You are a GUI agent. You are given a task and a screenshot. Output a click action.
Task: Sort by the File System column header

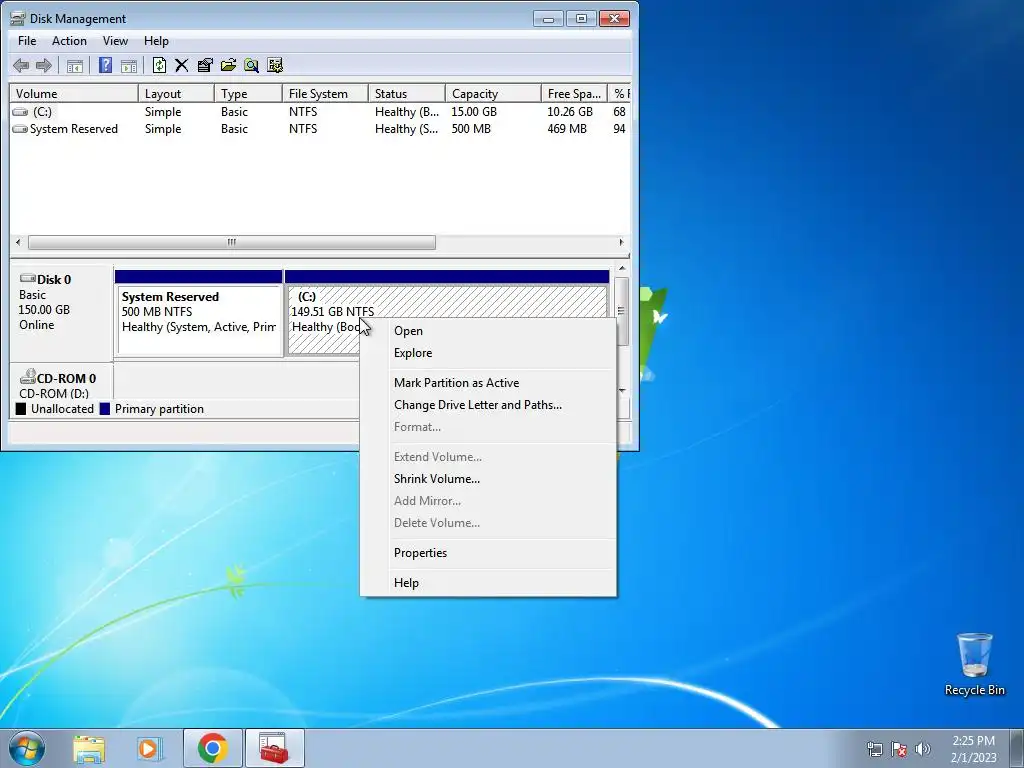click(x=325, y=93)
